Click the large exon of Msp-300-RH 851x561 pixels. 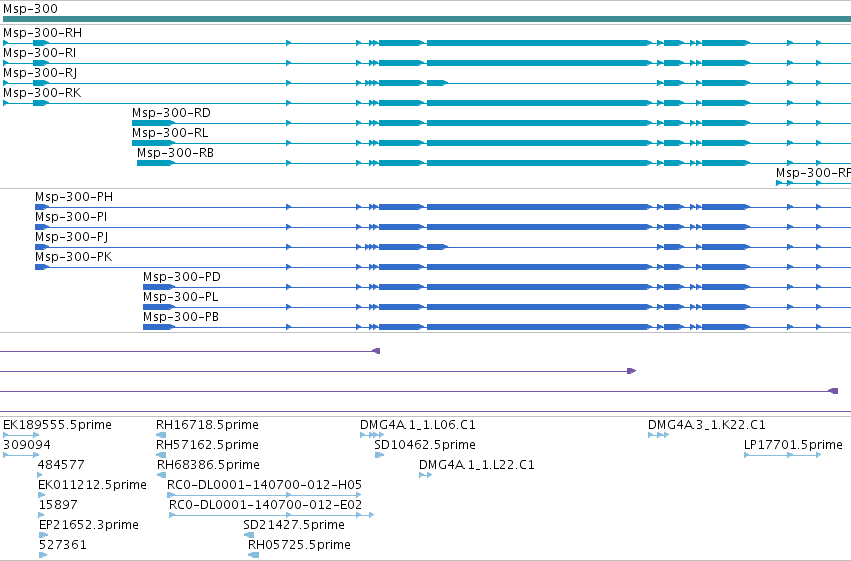539,43
